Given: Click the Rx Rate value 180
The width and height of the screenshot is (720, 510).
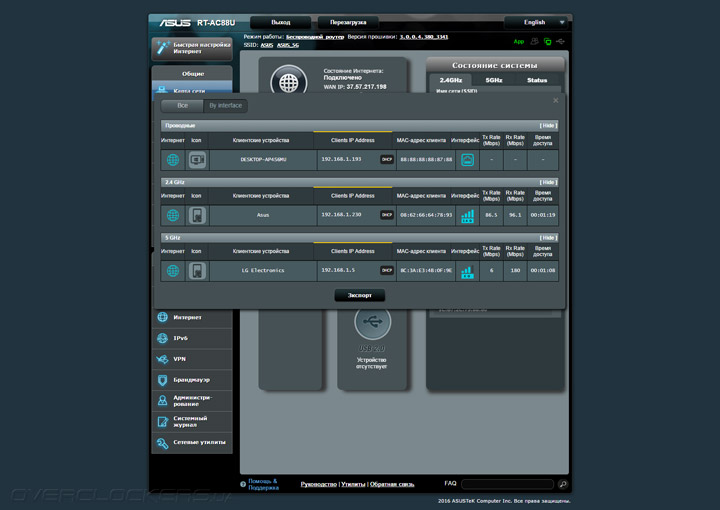Looking at the screenshot, I should tap(515, 271).
